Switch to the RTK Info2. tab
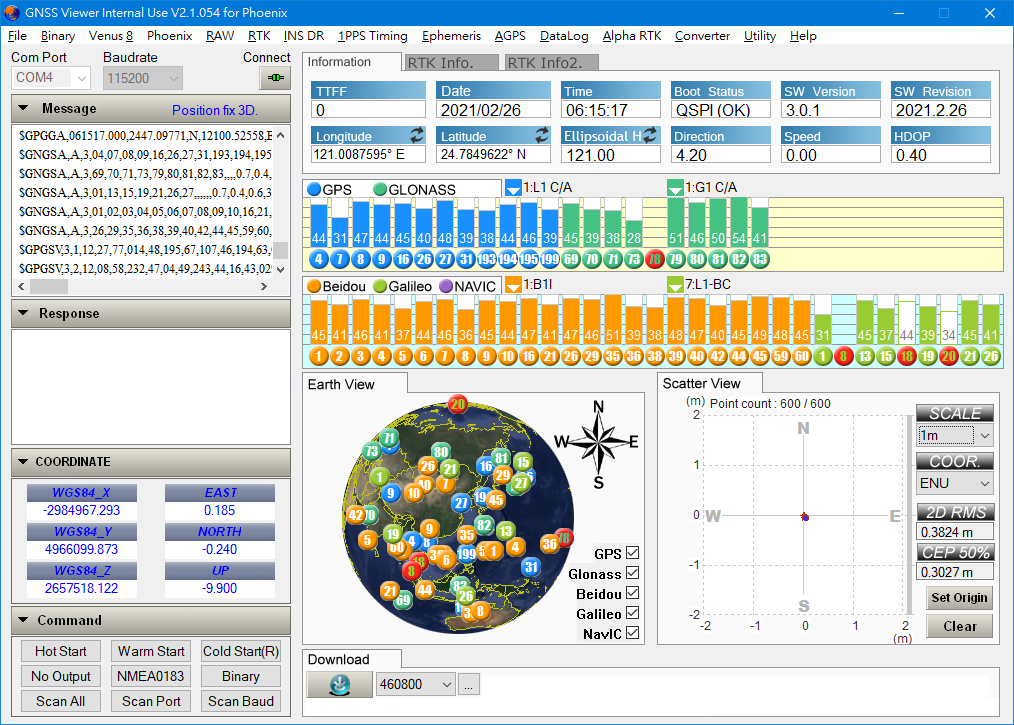Image resolution: width=1014 pixels, height=725 pixels. click(x=551, y=63)
